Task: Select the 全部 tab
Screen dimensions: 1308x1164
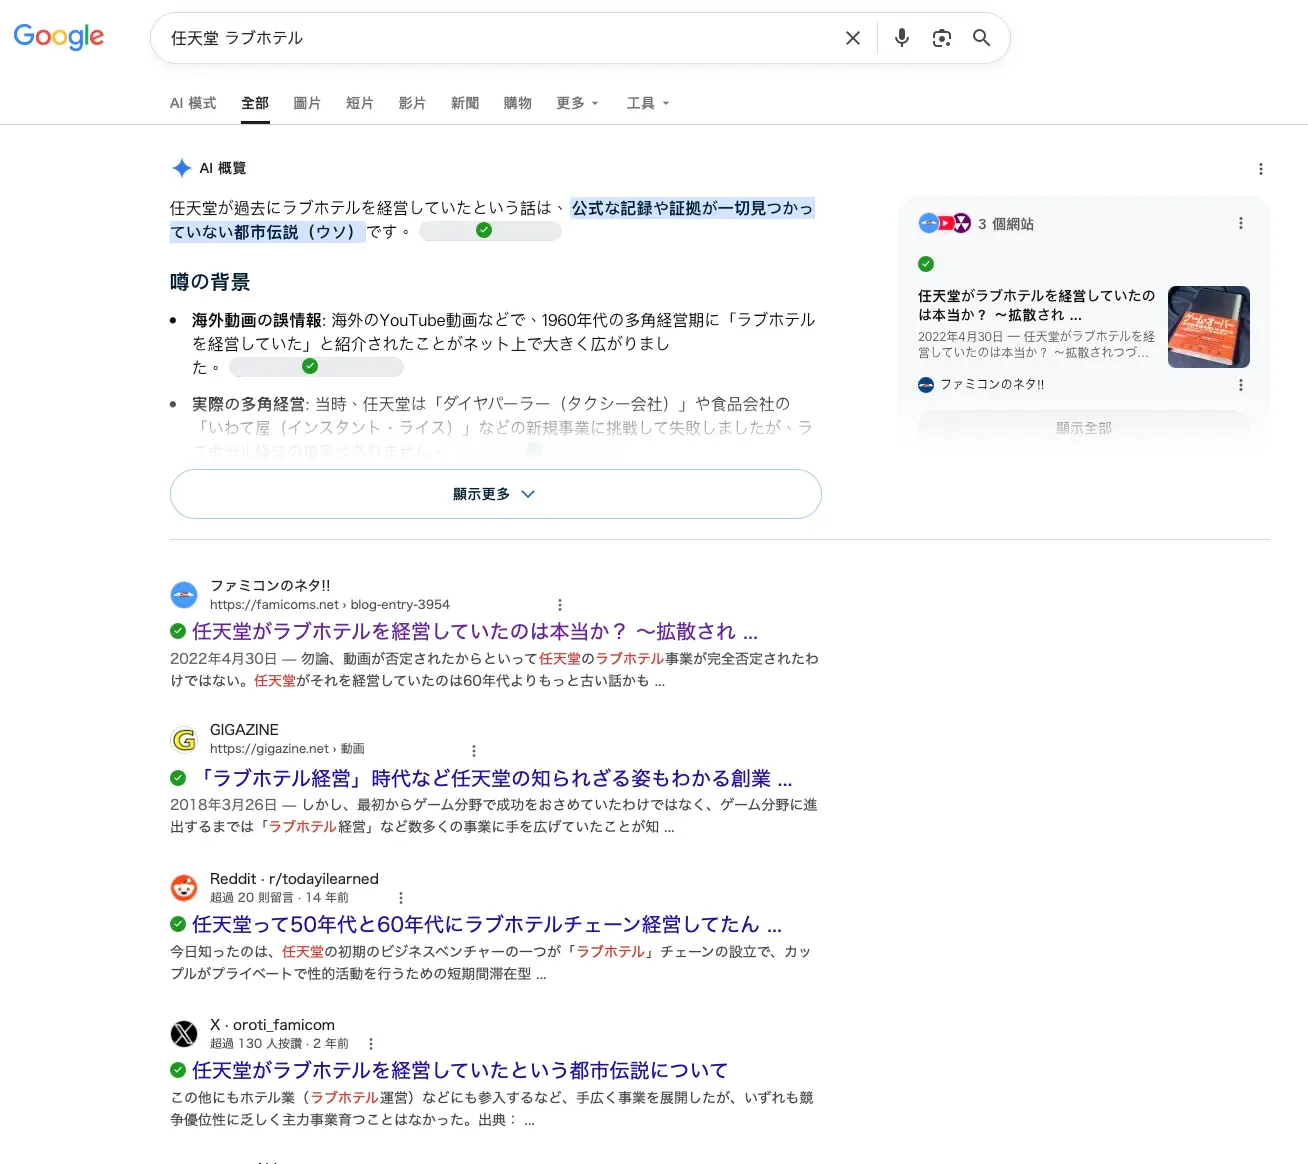Action: (x=255, y=103)
